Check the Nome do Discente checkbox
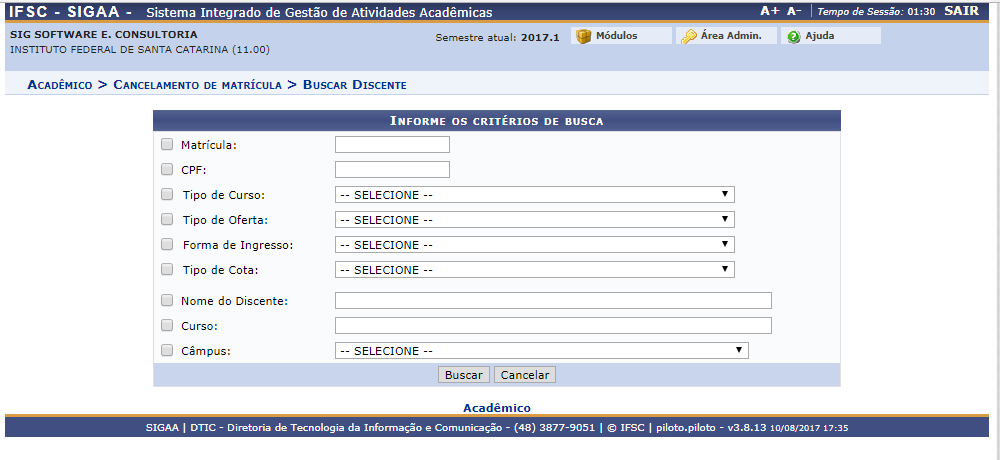The height and width of the screenshot is (460, 1000). [x=167, y=300]
